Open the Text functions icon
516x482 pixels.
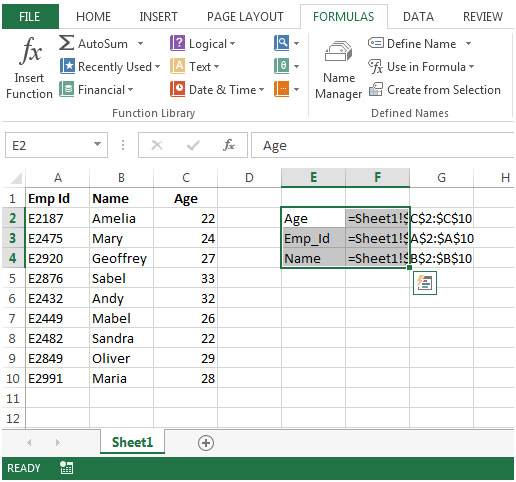click(x=177, y=66)
